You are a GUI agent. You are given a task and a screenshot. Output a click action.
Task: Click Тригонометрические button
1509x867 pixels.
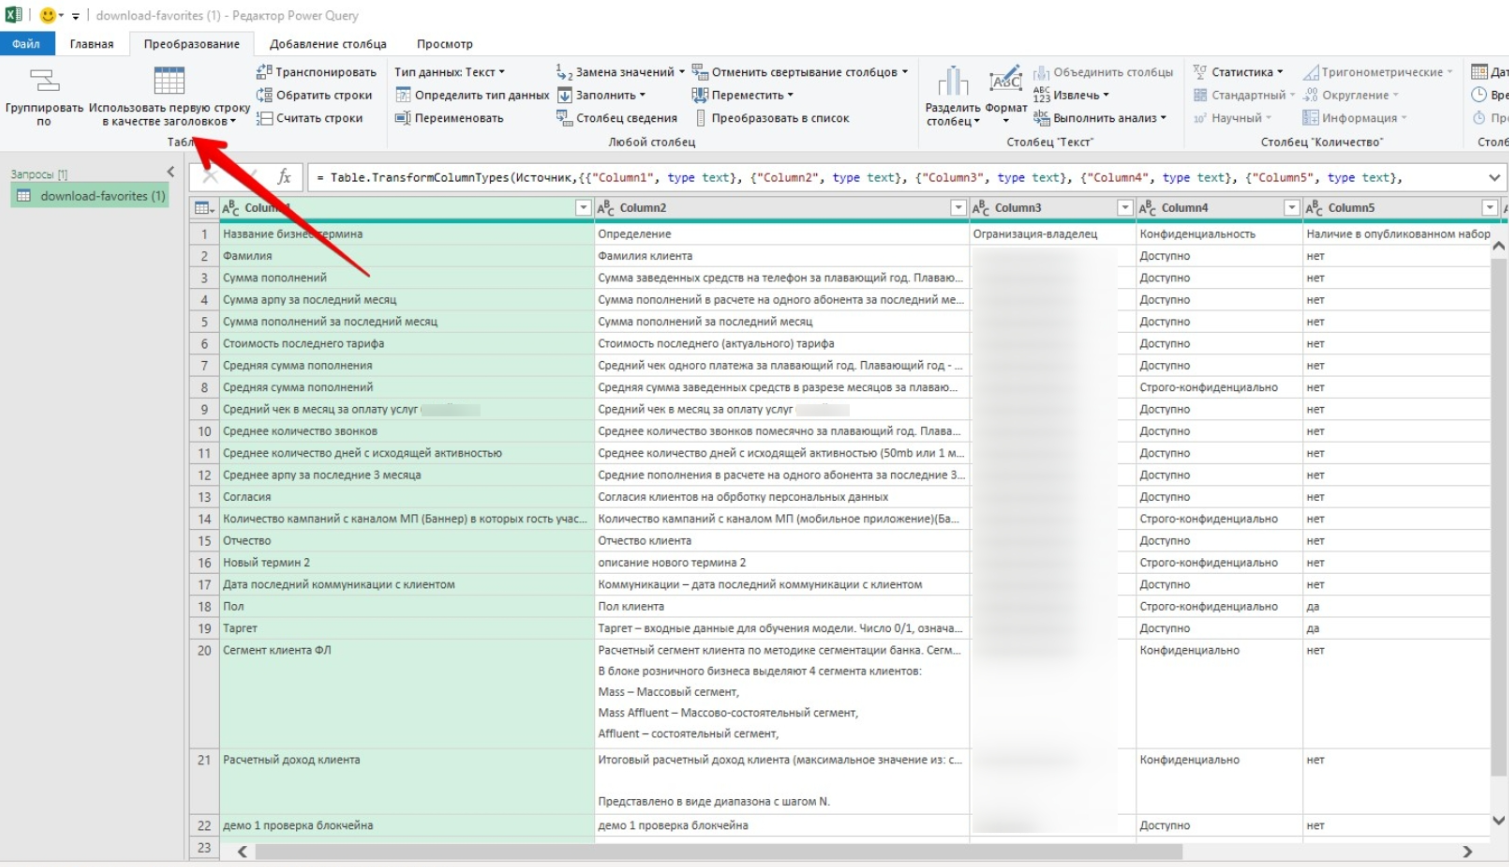coord(1377,72)
